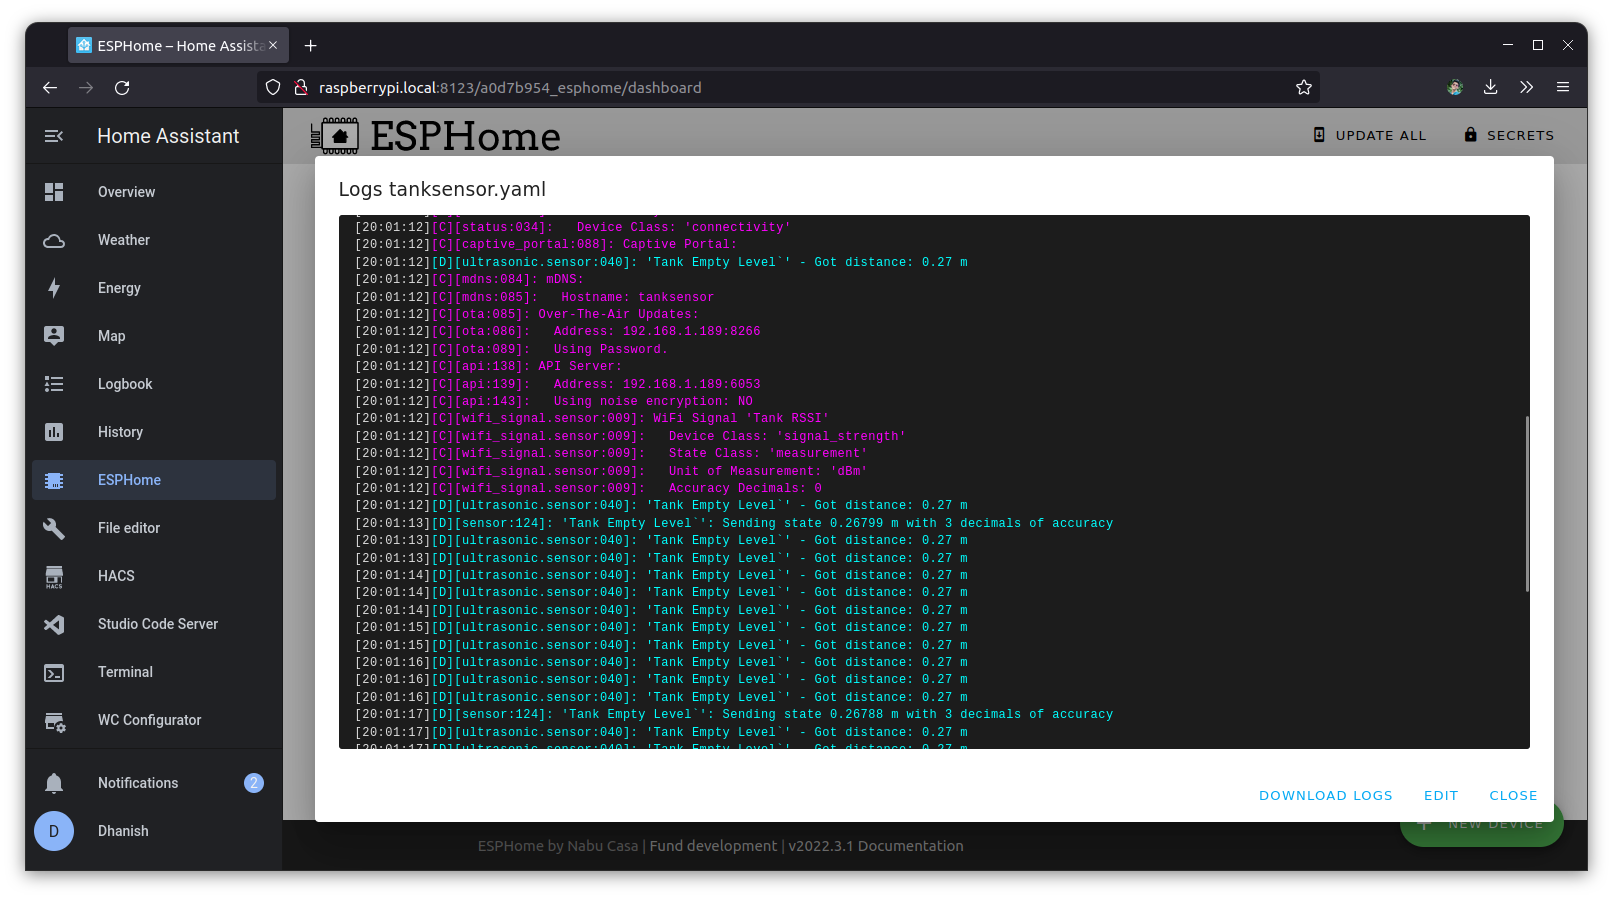Click the notification count badge

(x=254, y=783)
